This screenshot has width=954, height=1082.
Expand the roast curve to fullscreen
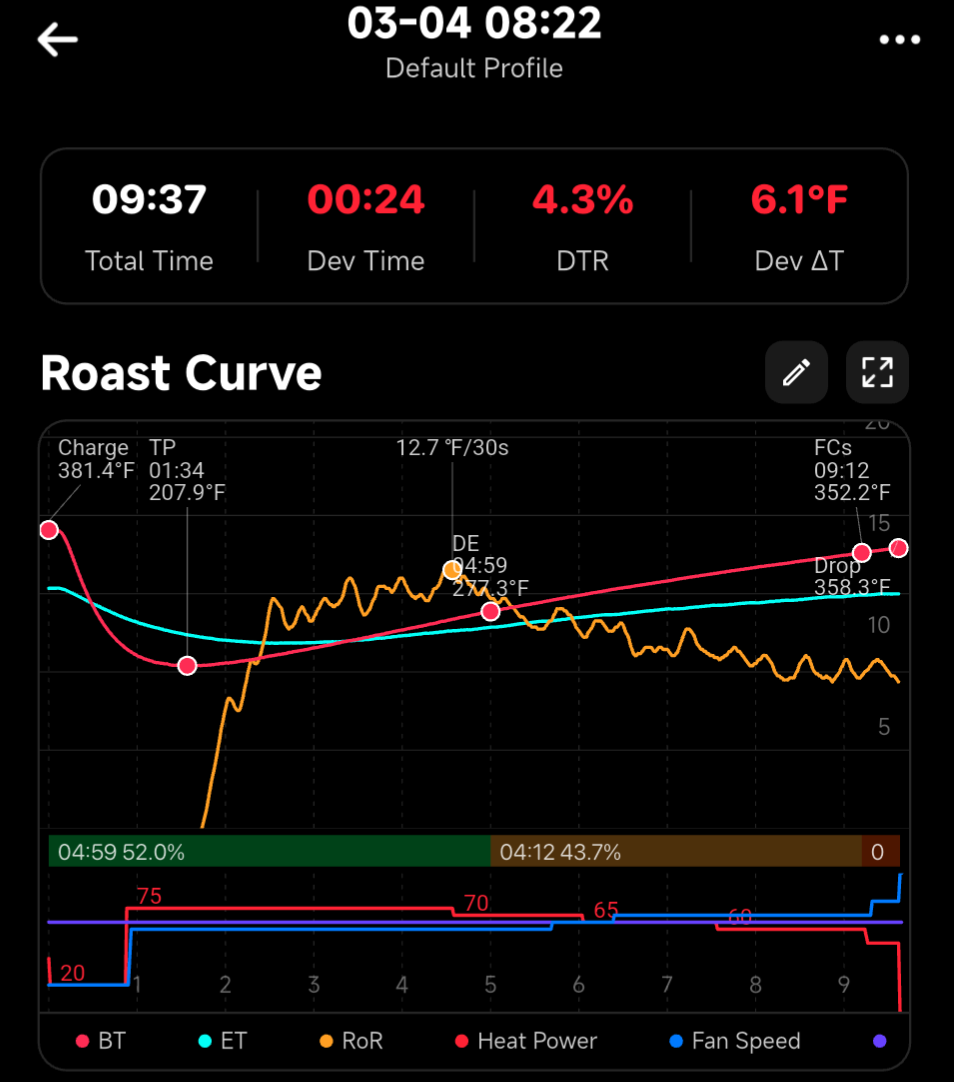[877, 372]
